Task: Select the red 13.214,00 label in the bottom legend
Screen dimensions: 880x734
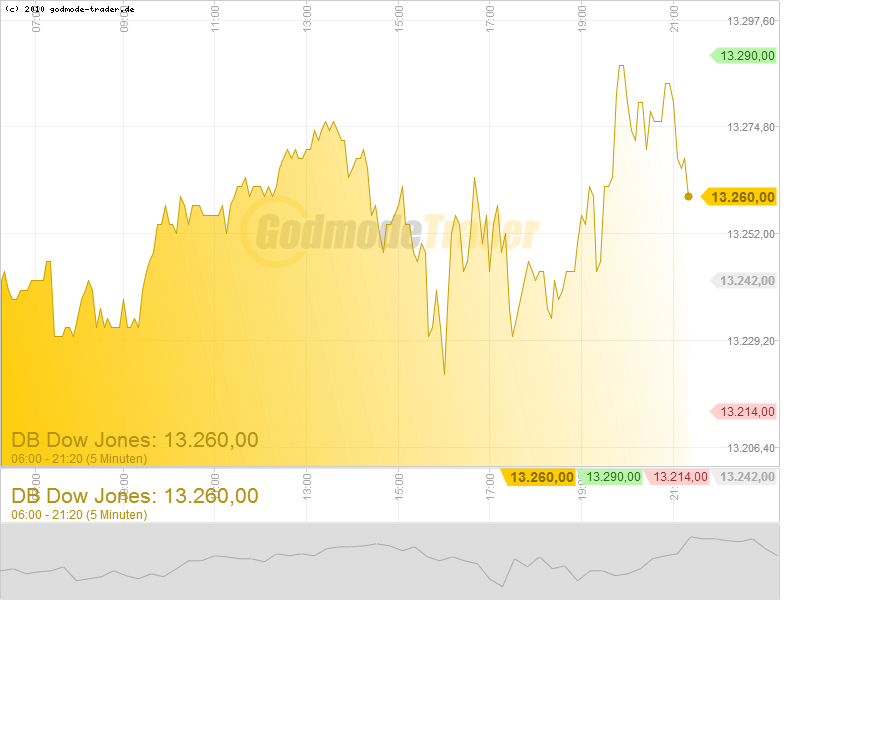Action: click(x=678, y=478)
